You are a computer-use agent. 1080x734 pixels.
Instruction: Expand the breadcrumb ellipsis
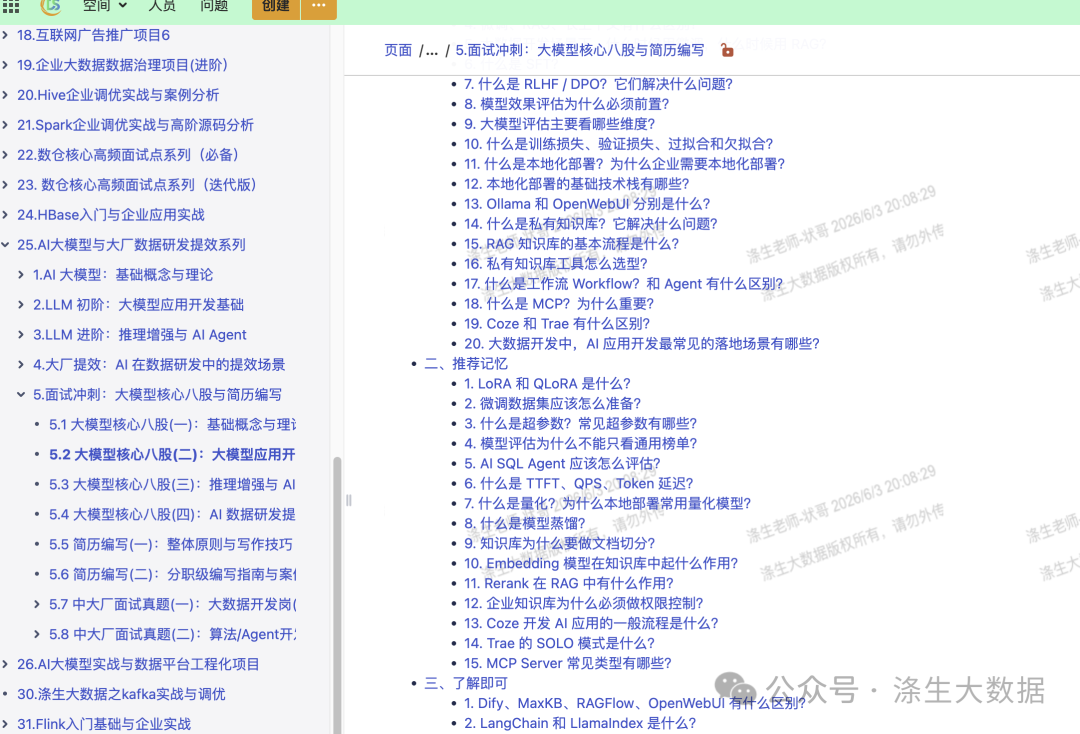(x=431, y=50)
